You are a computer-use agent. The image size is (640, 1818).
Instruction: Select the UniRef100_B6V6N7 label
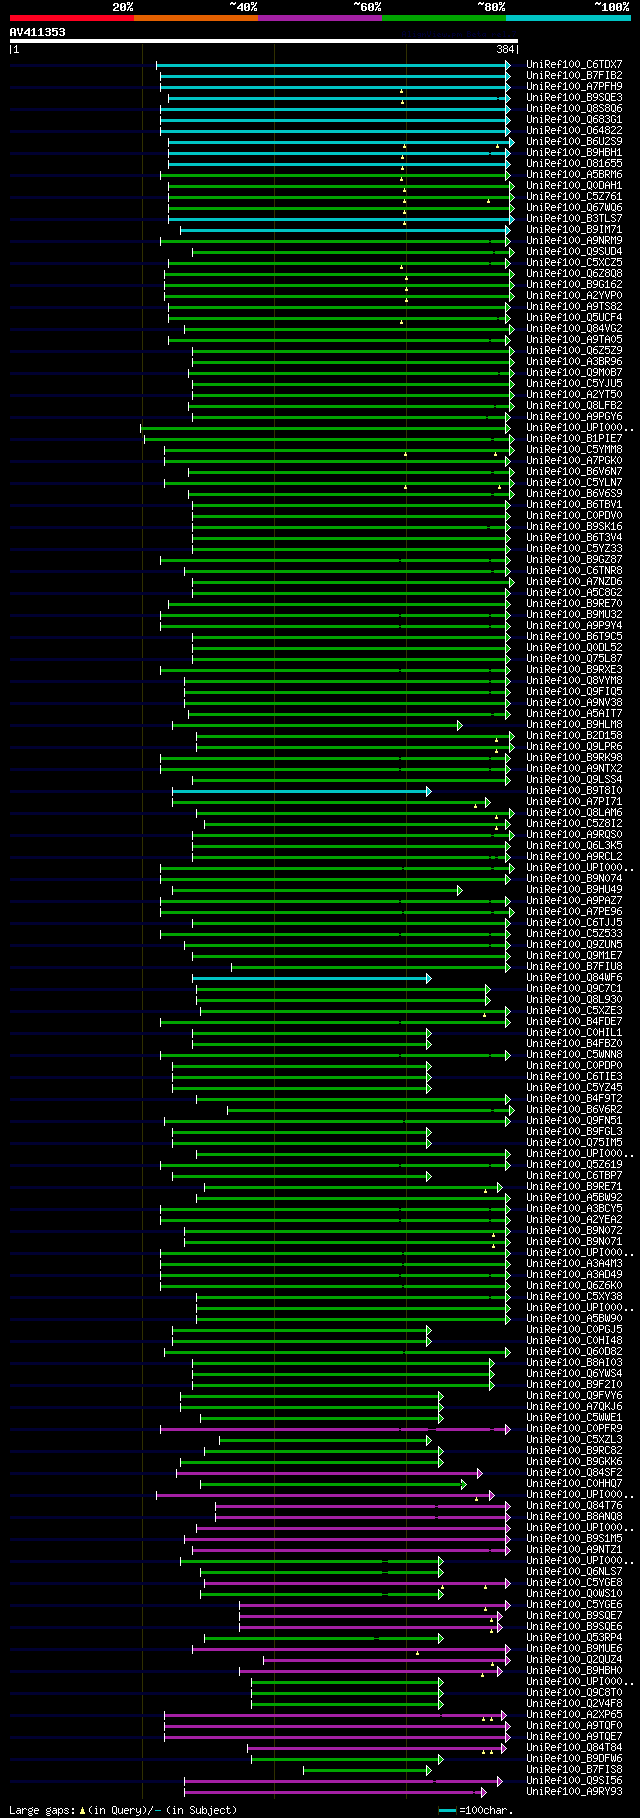pos(574,472)
